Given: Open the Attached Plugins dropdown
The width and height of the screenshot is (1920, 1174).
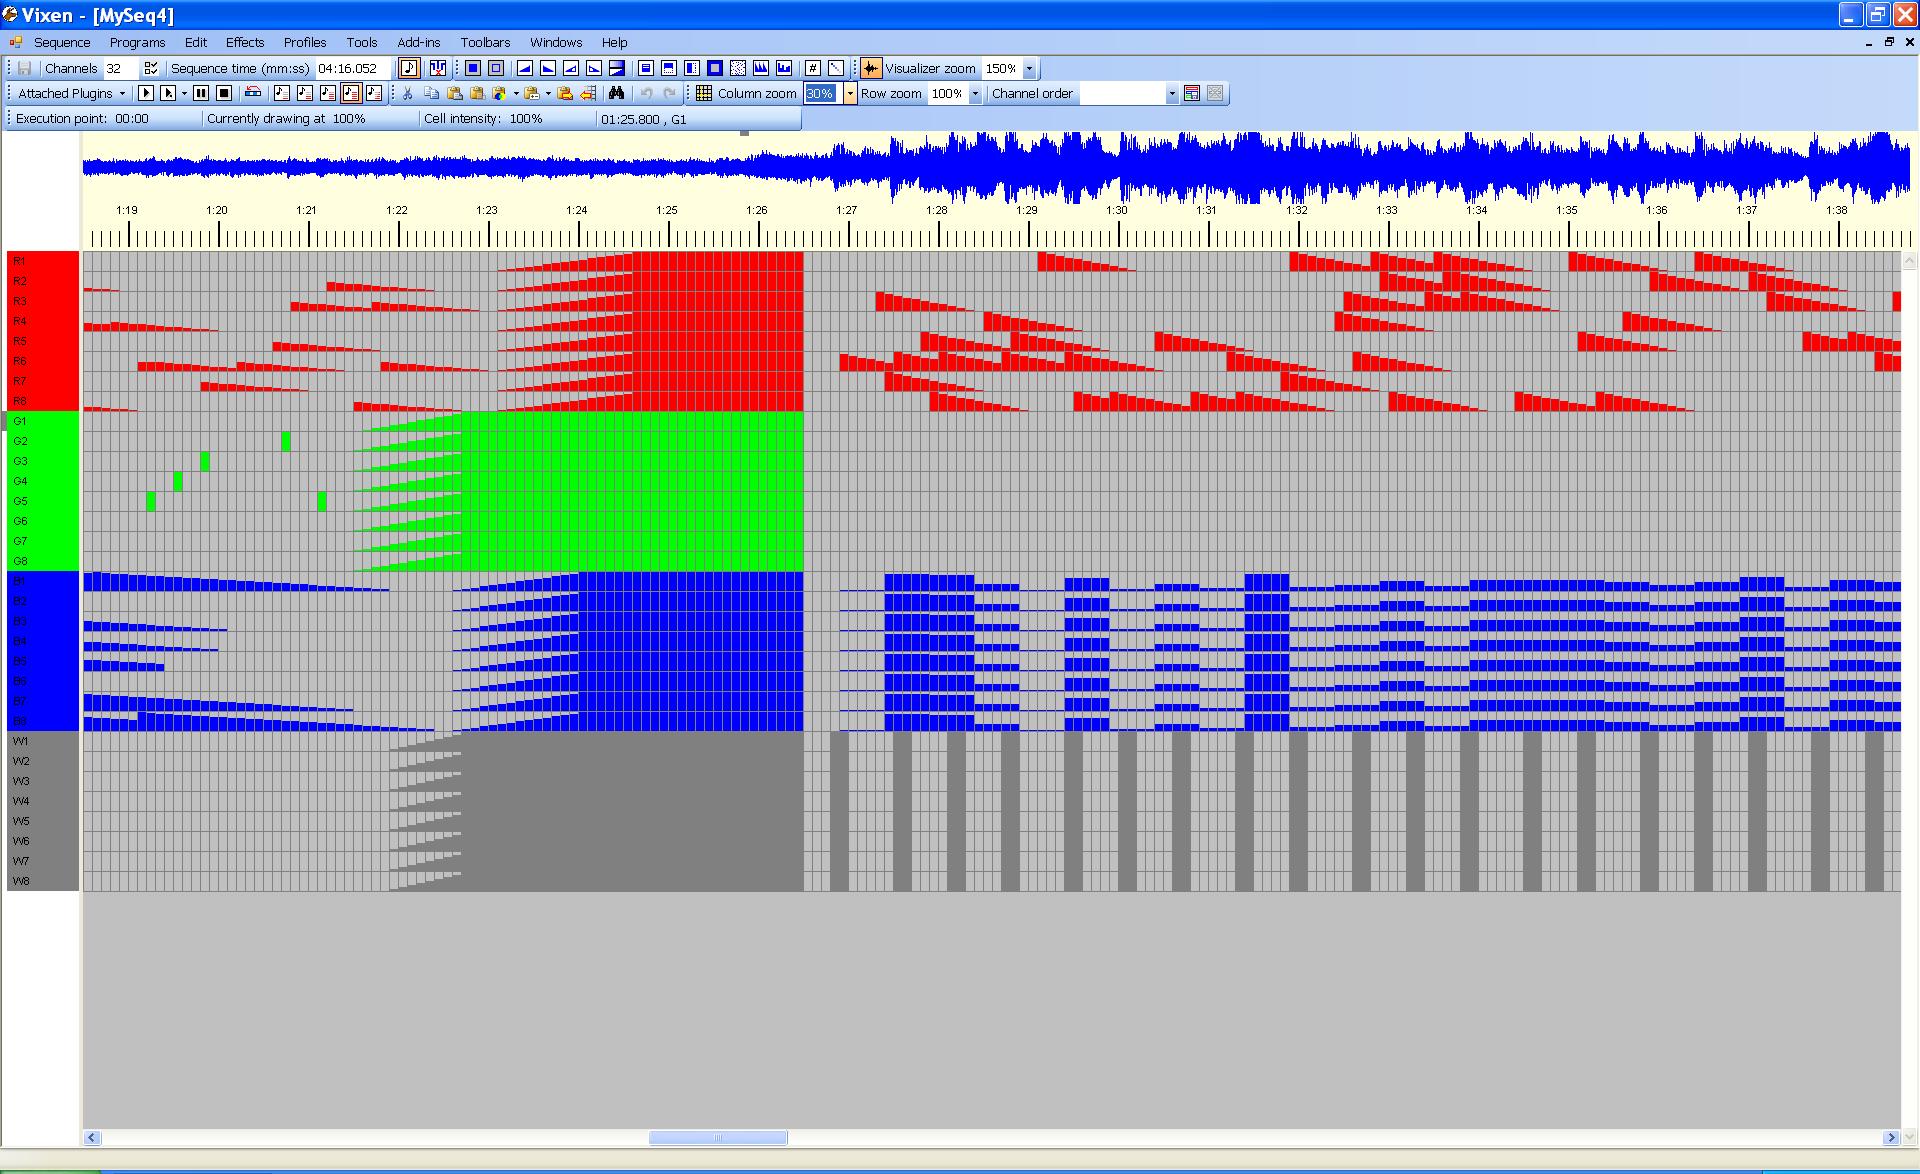Looking at the screenshot, I should [71, 93].
